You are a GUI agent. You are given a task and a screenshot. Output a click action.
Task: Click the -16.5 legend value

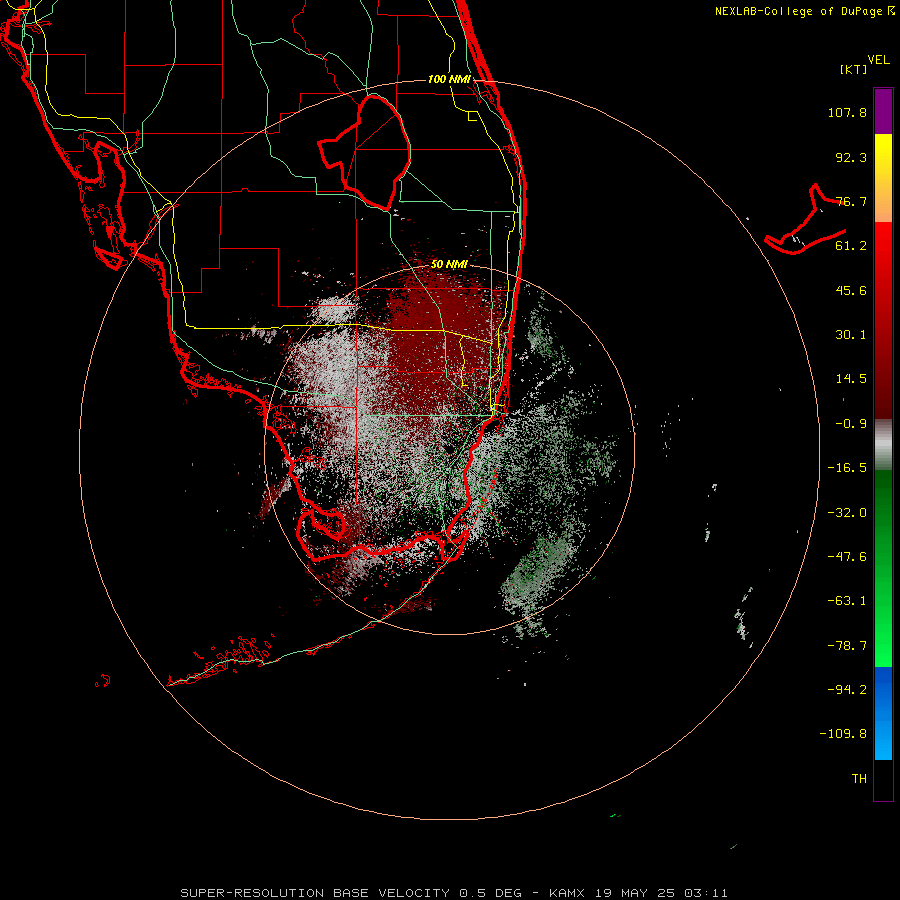(847, 468)
